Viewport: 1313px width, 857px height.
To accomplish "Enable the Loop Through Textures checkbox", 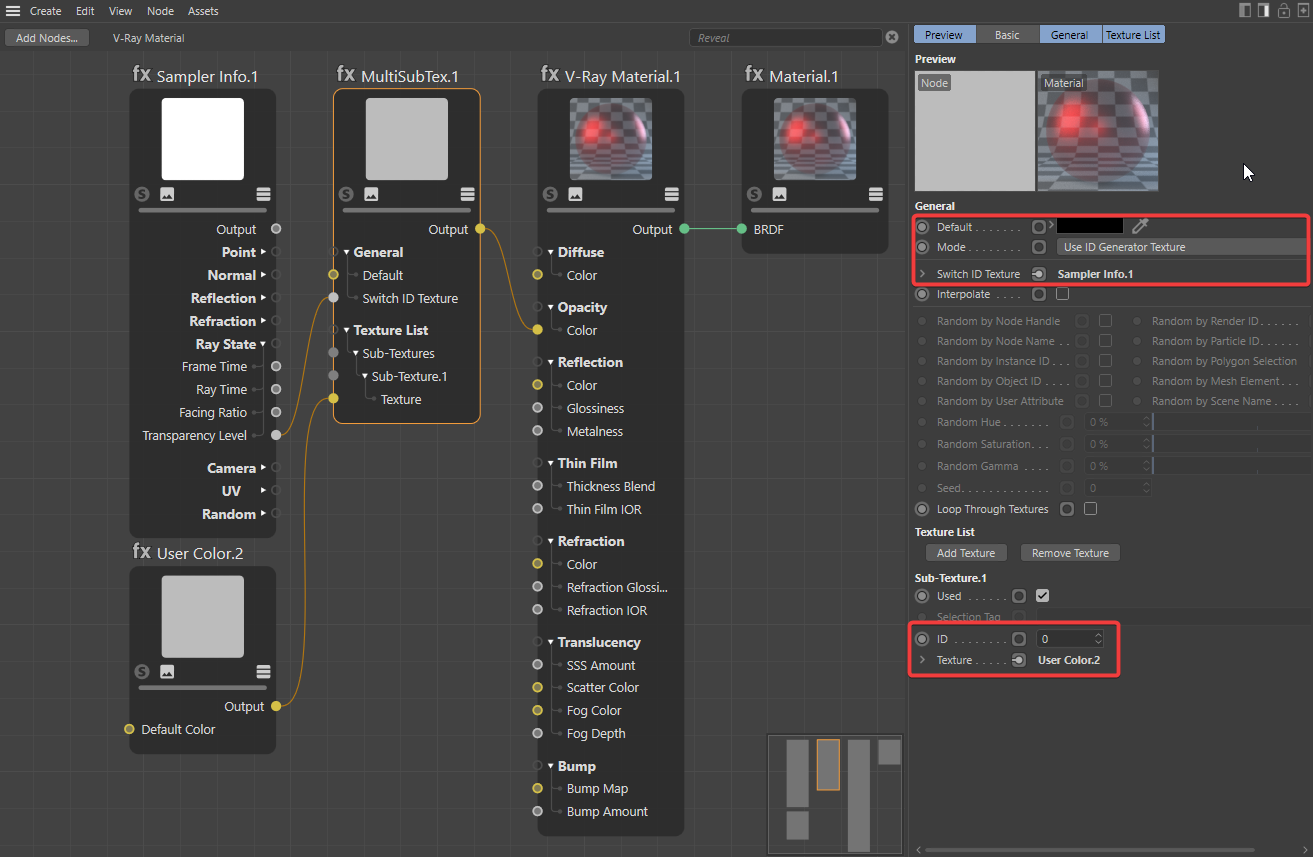I will (x=1090, y=509).
